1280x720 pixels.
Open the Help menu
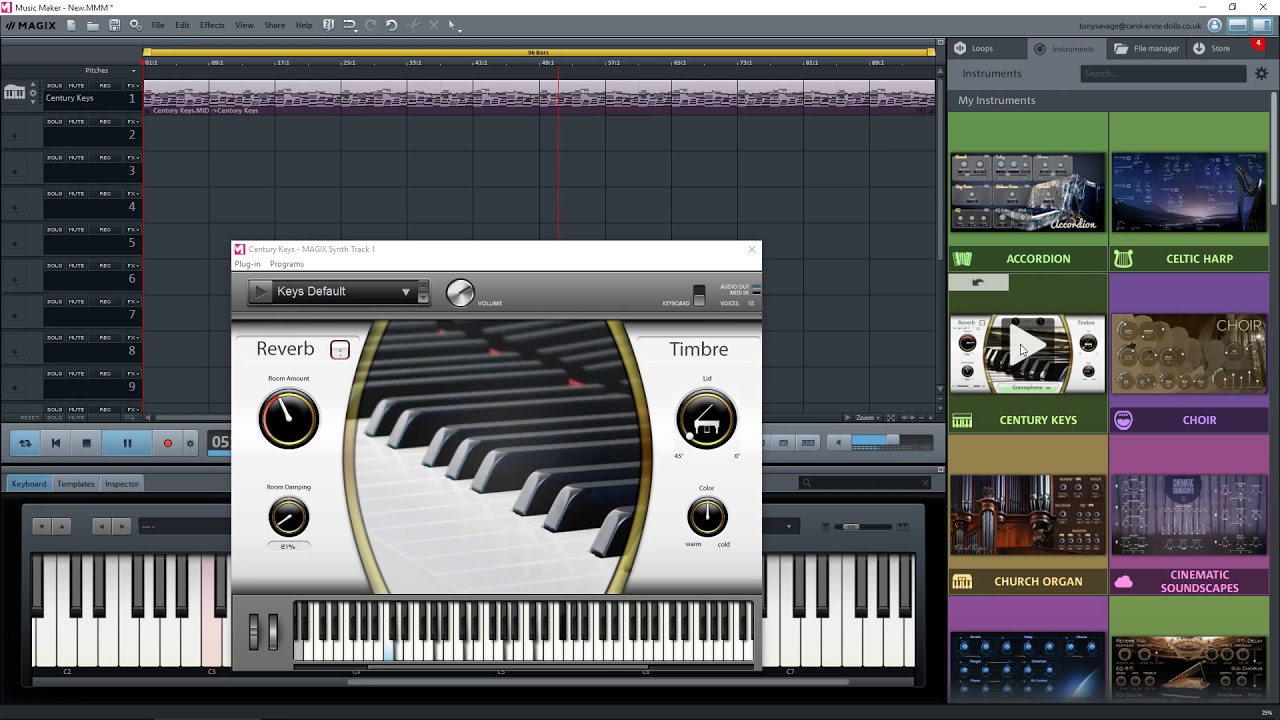[x=304, y=25]
